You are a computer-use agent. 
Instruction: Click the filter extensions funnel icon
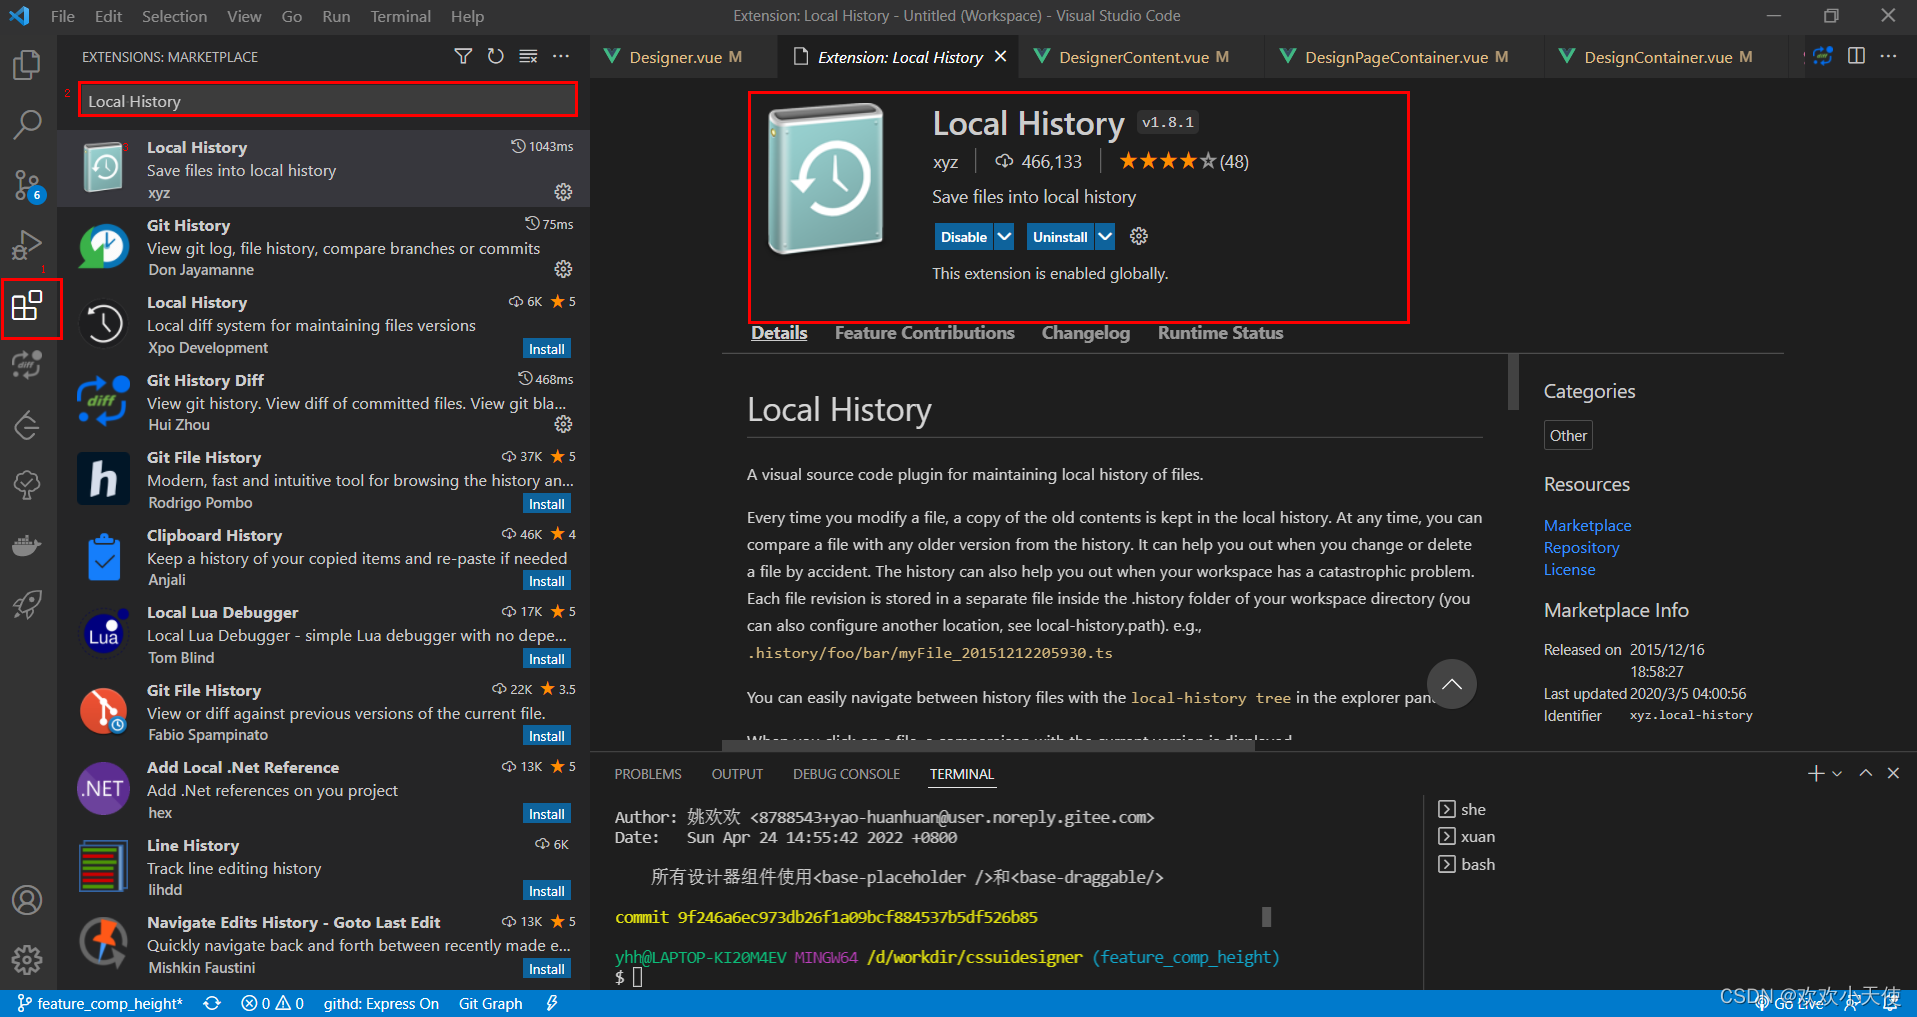tap(463, 56)
